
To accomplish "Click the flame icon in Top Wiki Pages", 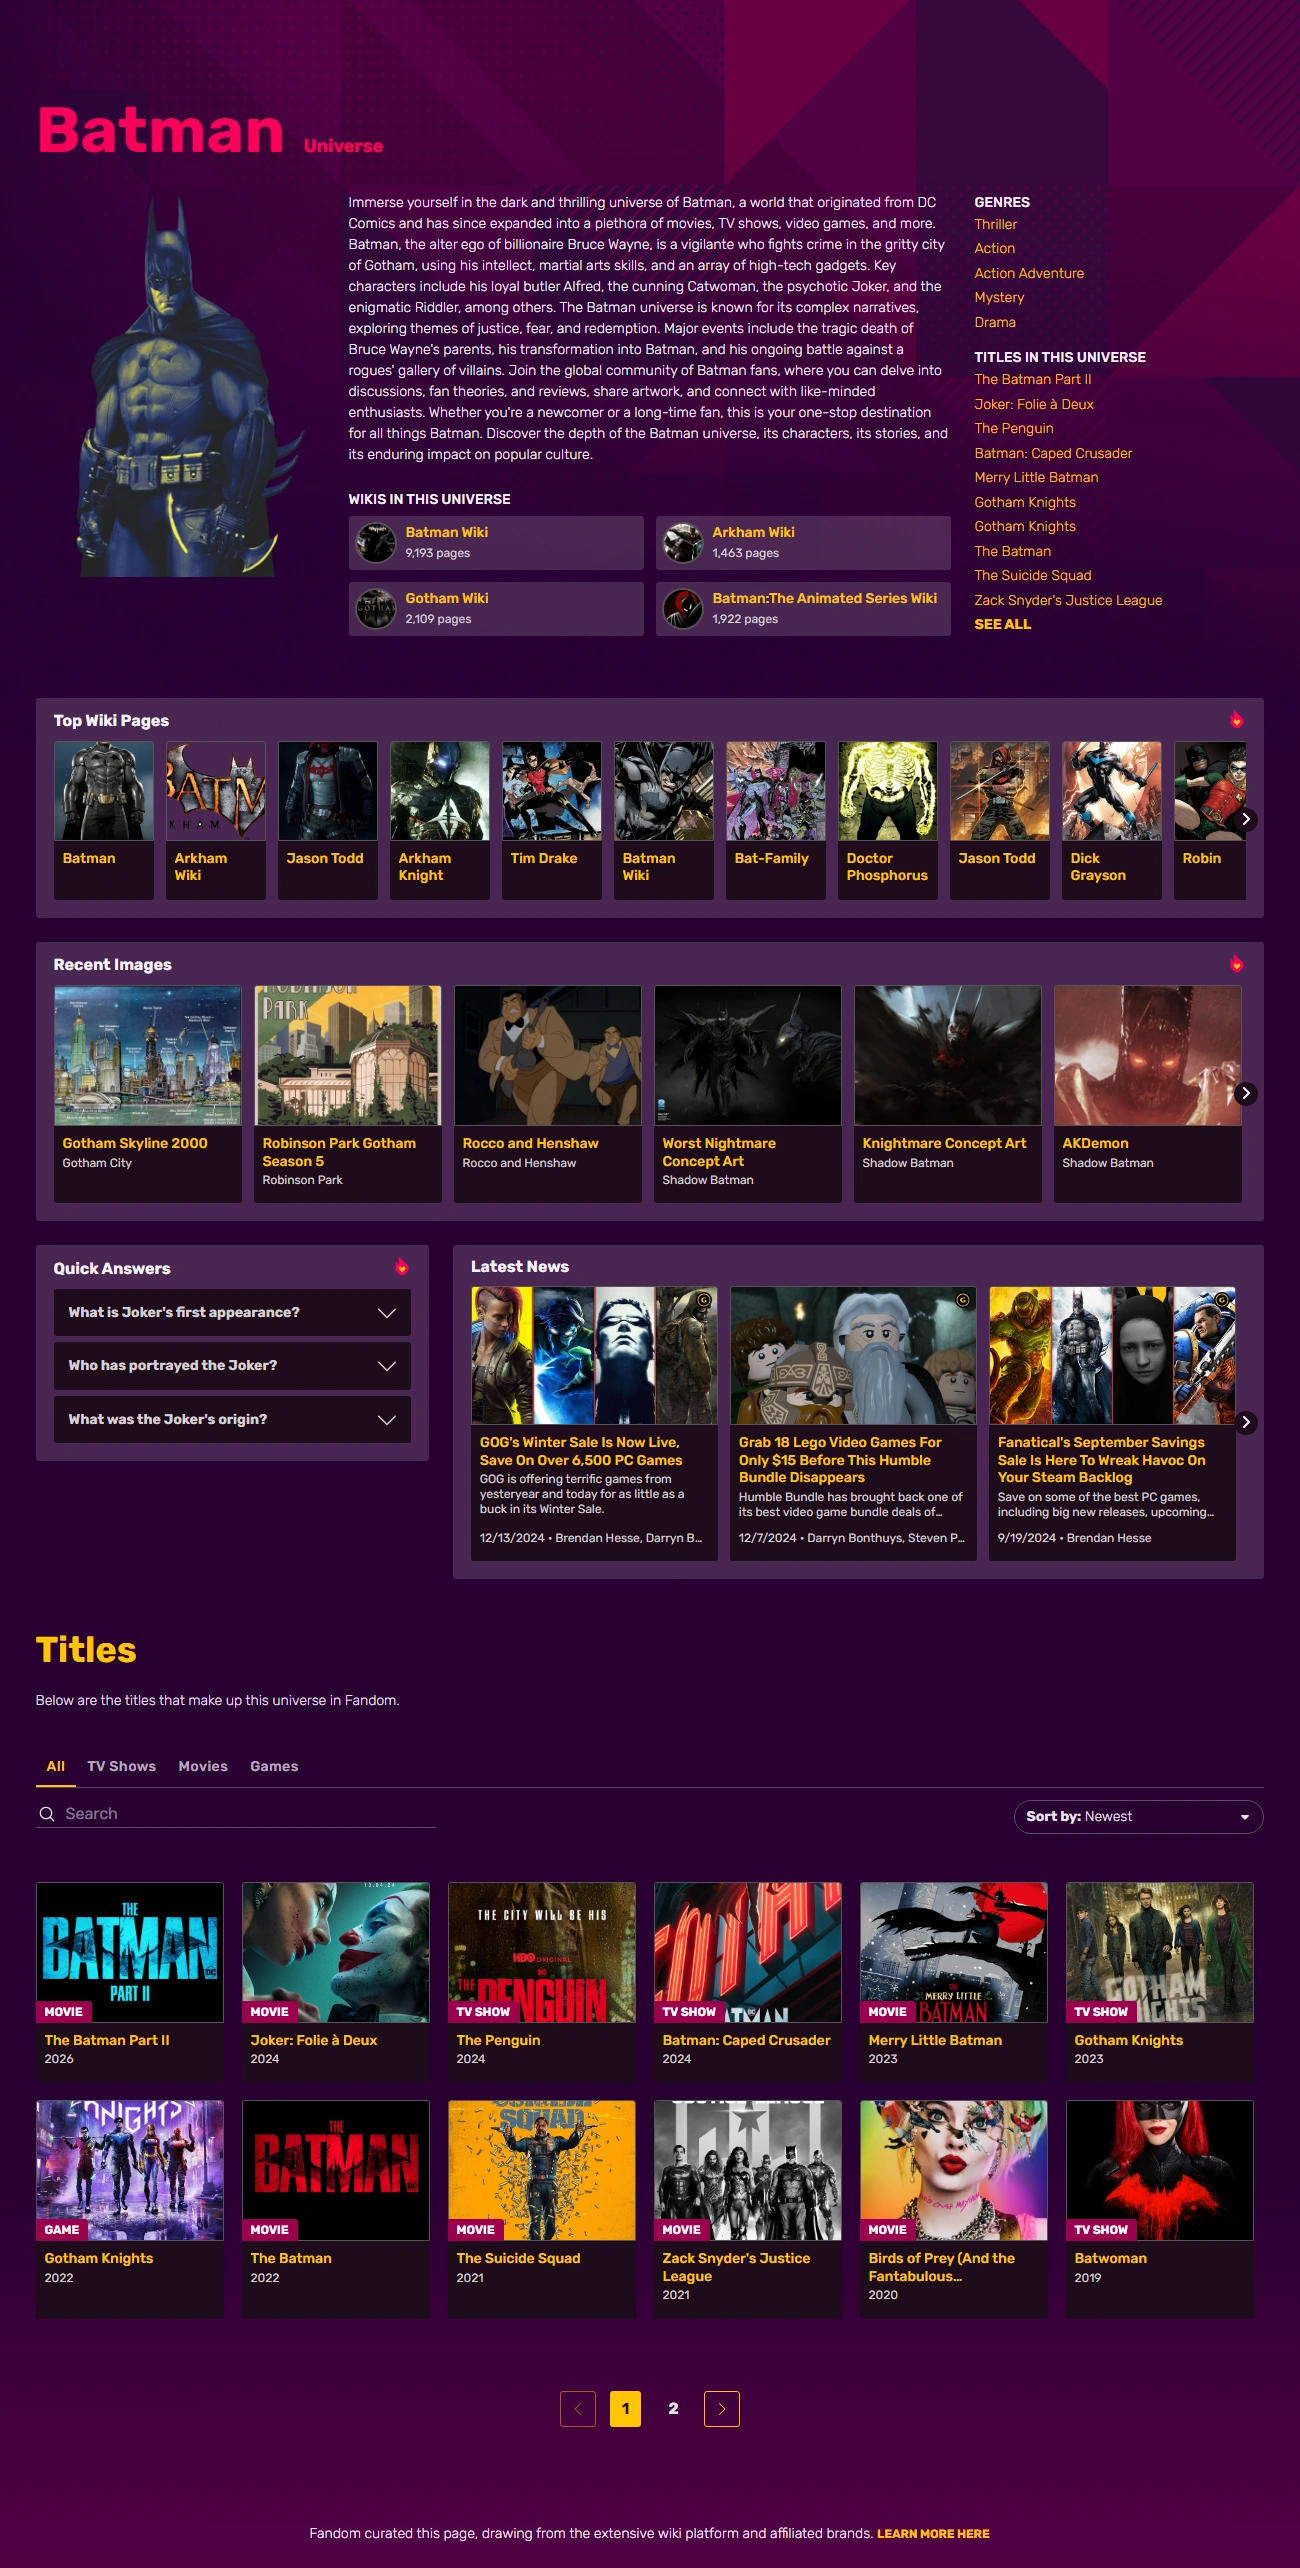I will coord(1237,720).
